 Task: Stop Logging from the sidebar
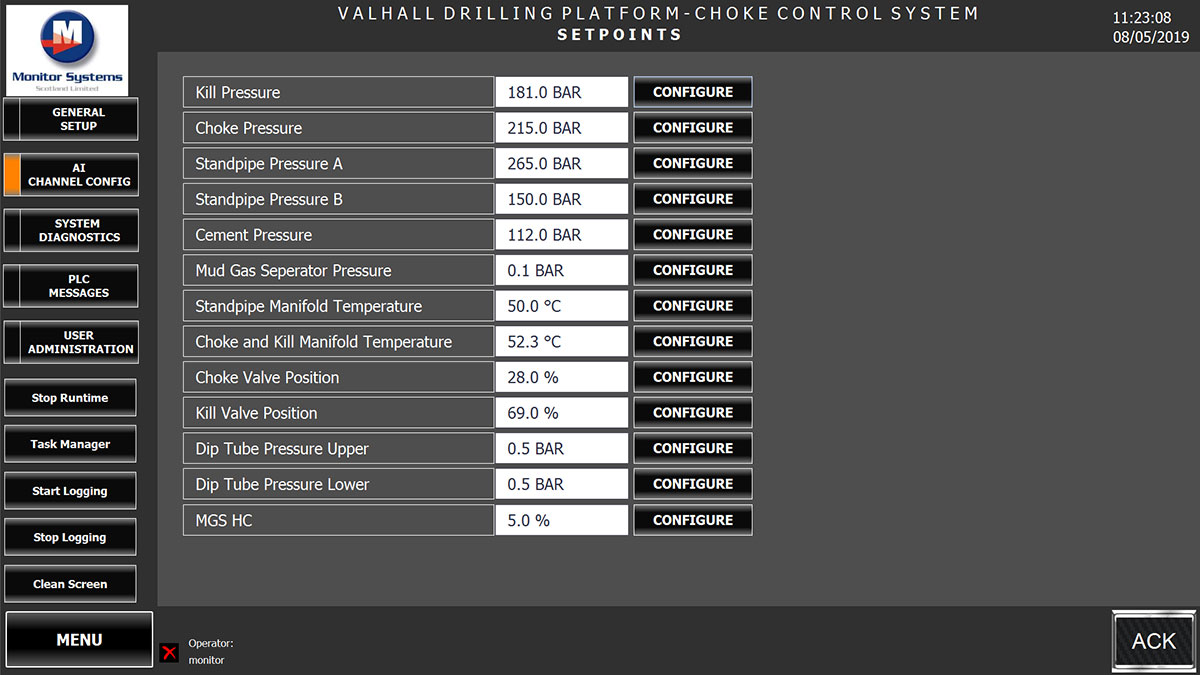point(70,537)
